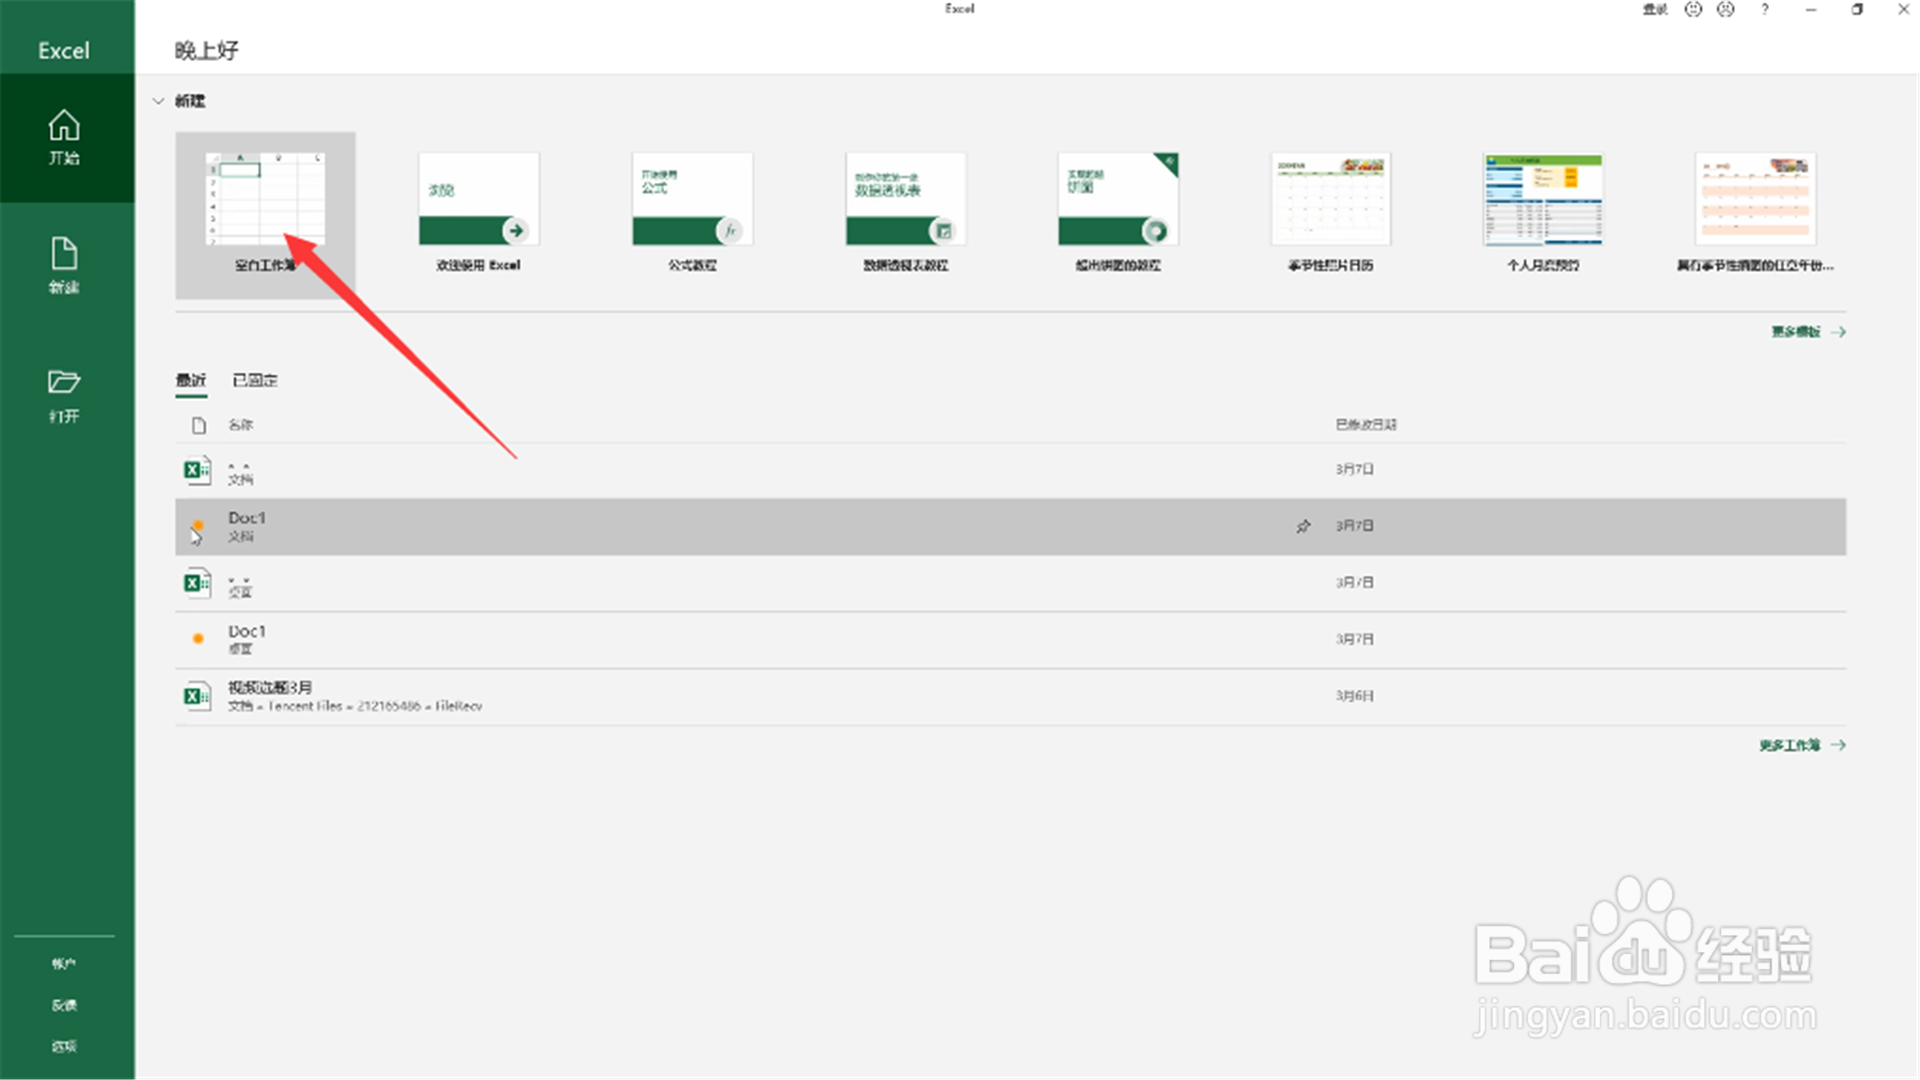Viewport: 1920px width, 1080px height.
Task: Open Doc1 file located in 桌面
Action: [1011, 640]
